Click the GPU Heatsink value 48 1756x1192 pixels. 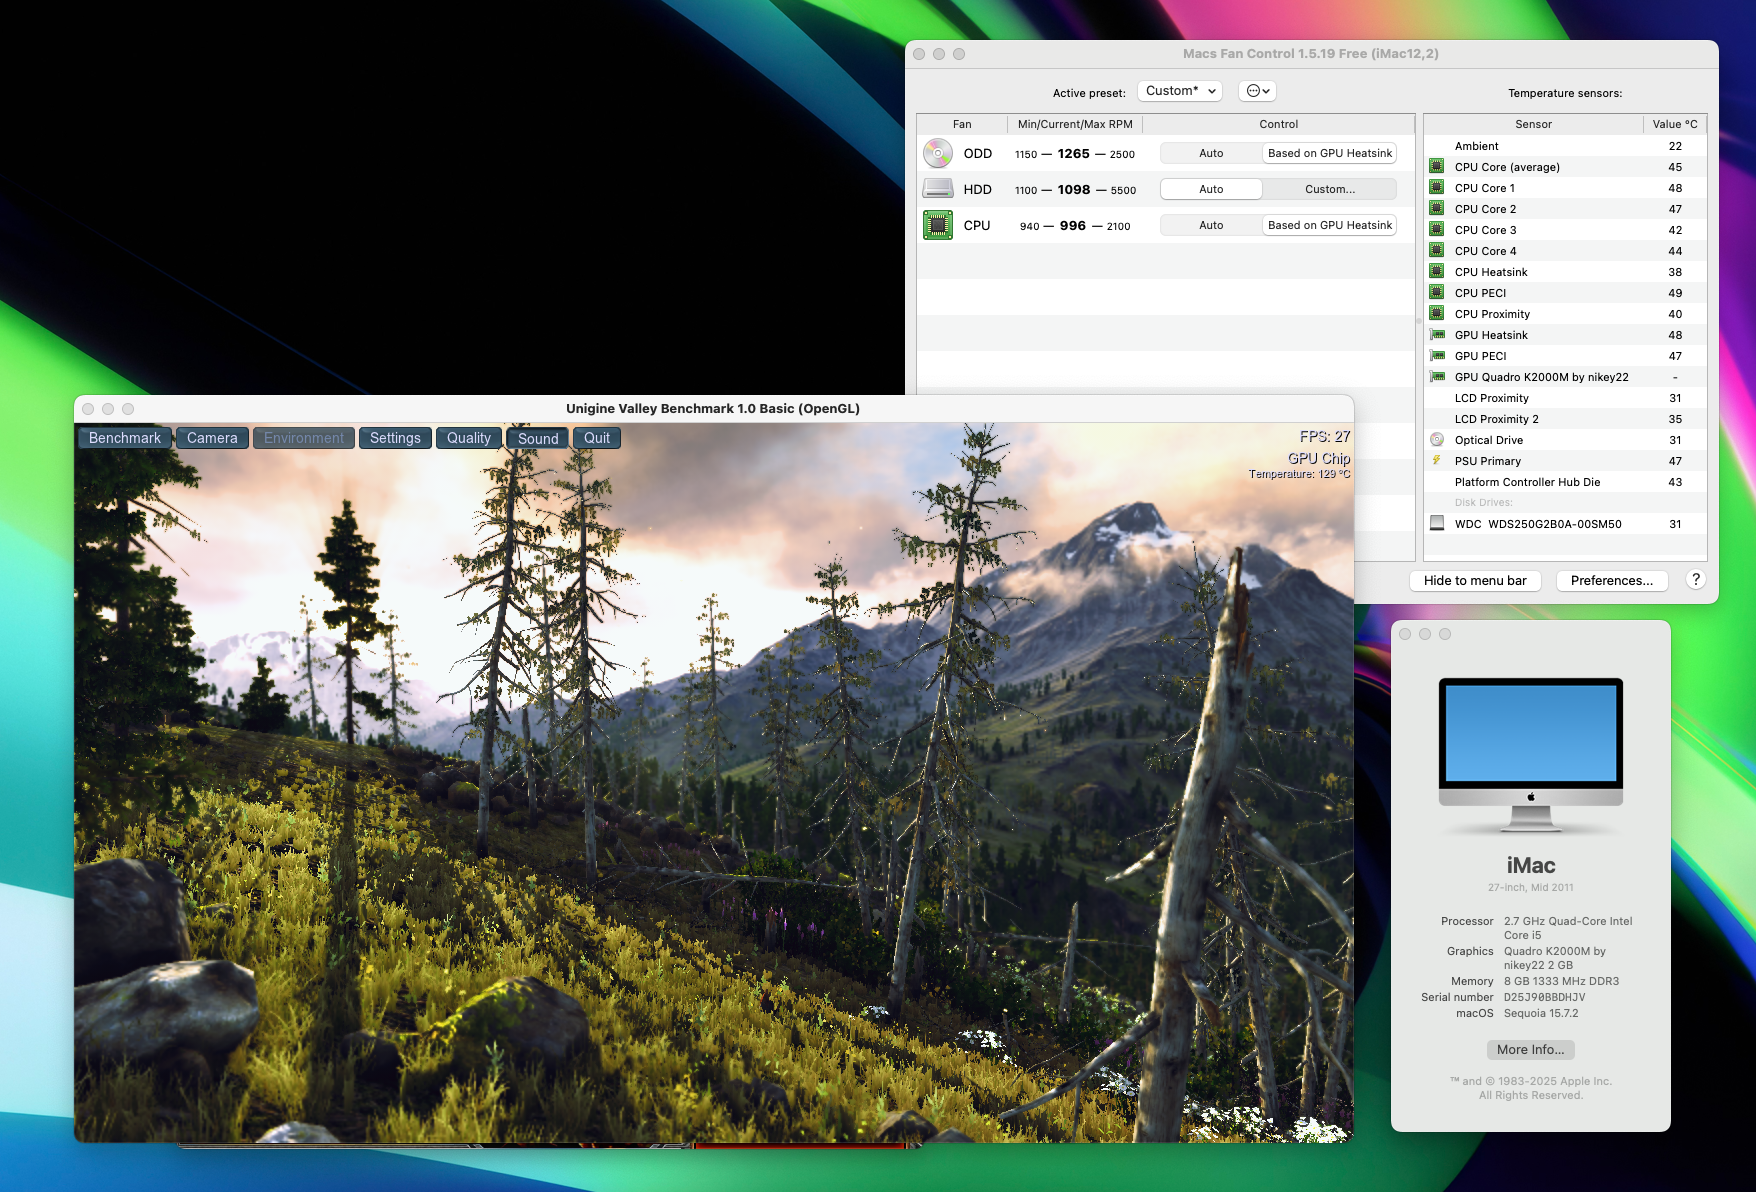(x=1675, y=335)
